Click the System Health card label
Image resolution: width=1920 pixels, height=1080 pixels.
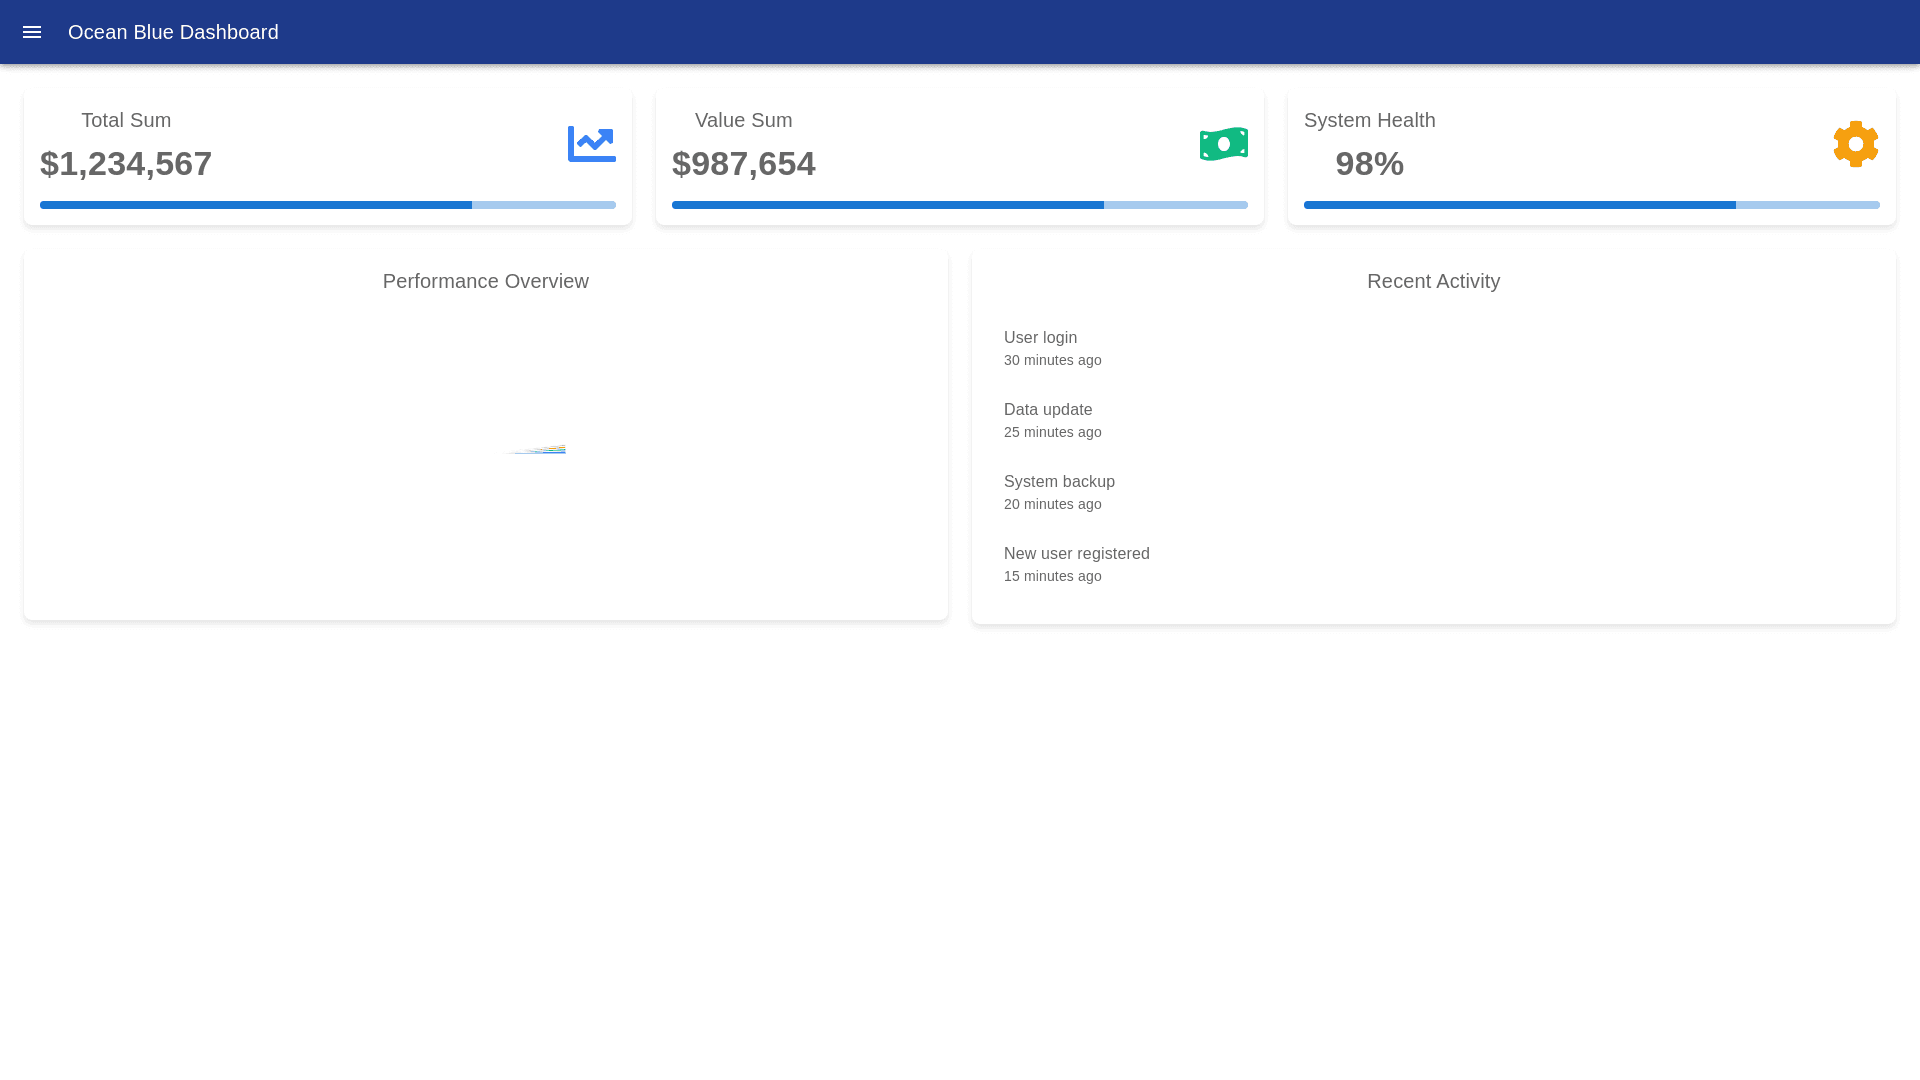click(x=1369, y=120)
